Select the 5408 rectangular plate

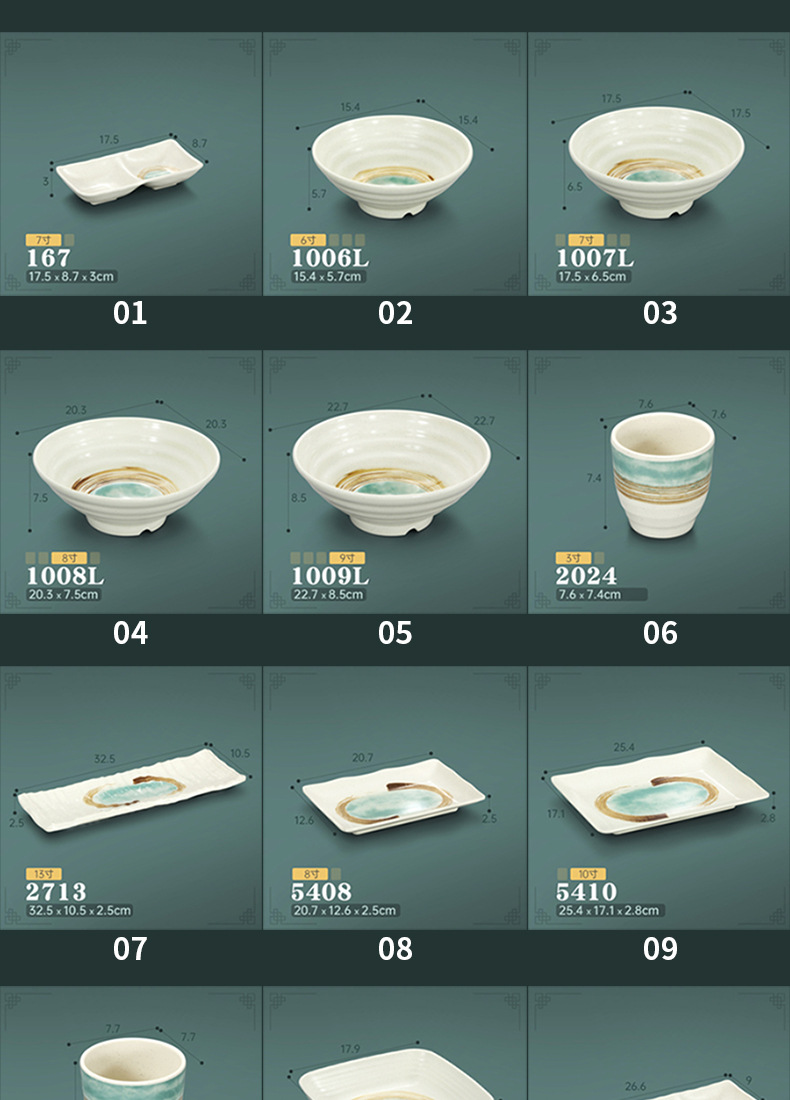coord(395,798)
